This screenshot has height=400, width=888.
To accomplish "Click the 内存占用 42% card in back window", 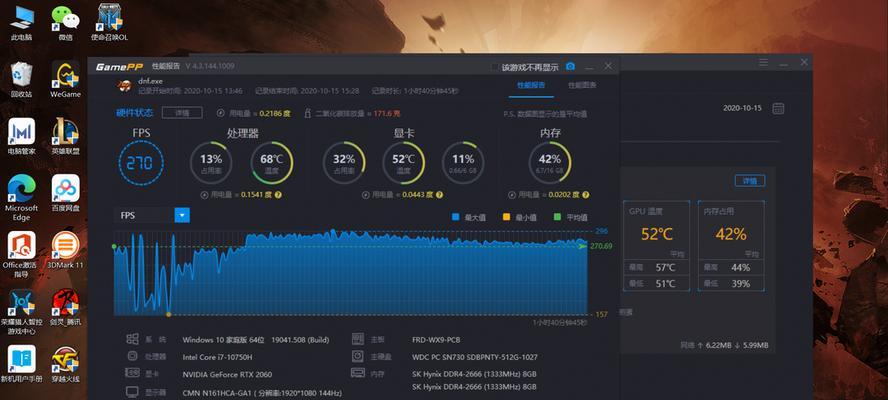I will click(731, 246).
